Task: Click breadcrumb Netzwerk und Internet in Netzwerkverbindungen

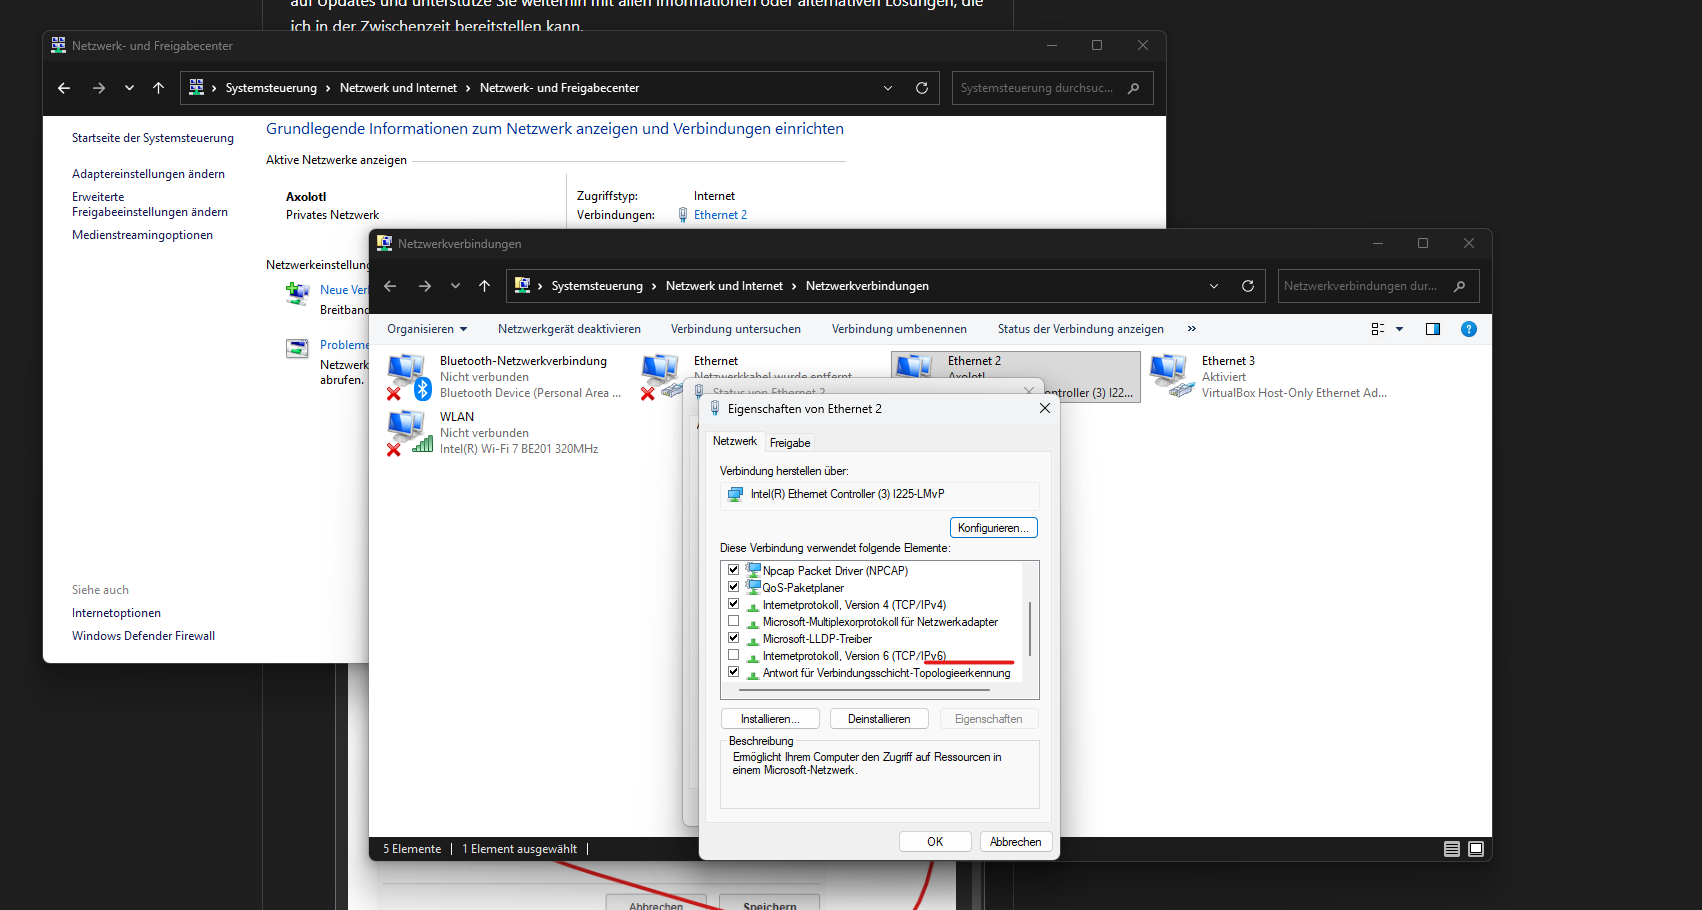Action: tap(724, 286)
